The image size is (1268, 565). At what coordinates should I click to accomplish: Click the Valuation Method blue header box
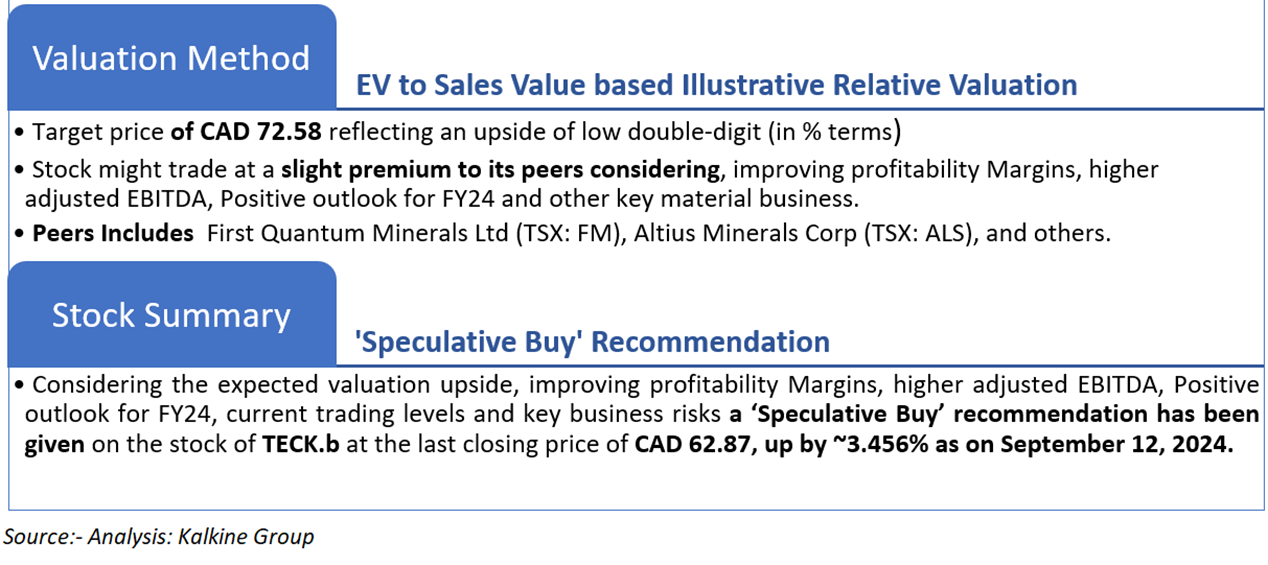(171, 58)
